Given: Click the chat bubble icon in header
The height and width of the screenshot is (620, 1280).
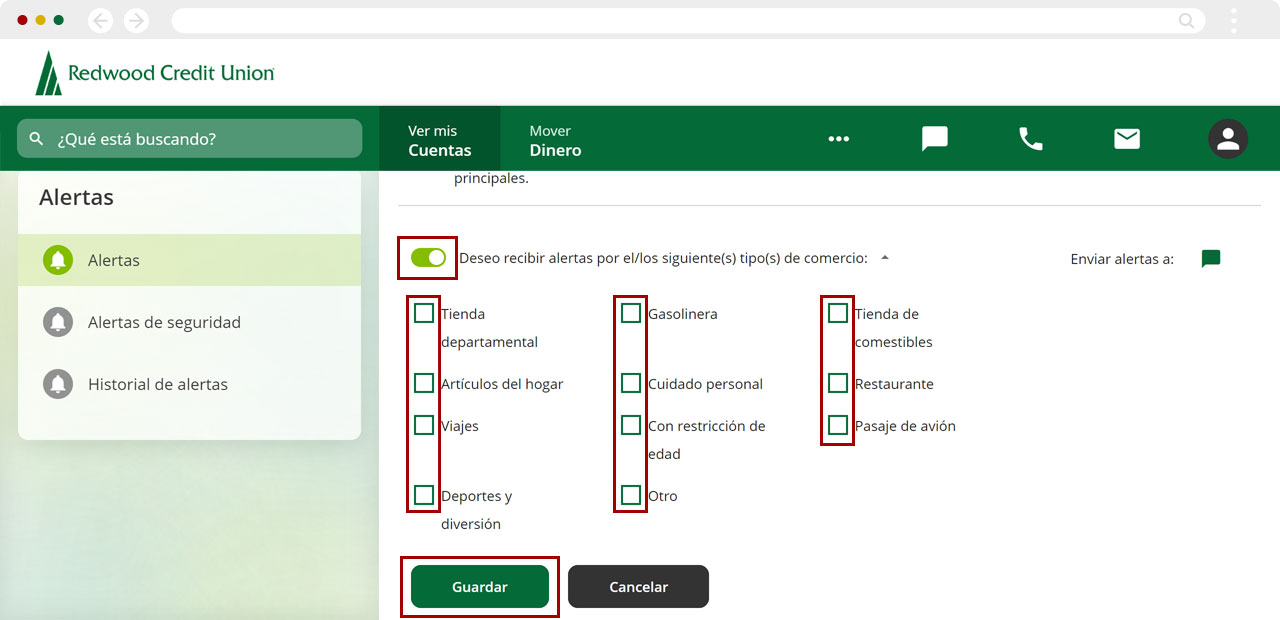Looking at the screenshot, I should tap(934, 139).
